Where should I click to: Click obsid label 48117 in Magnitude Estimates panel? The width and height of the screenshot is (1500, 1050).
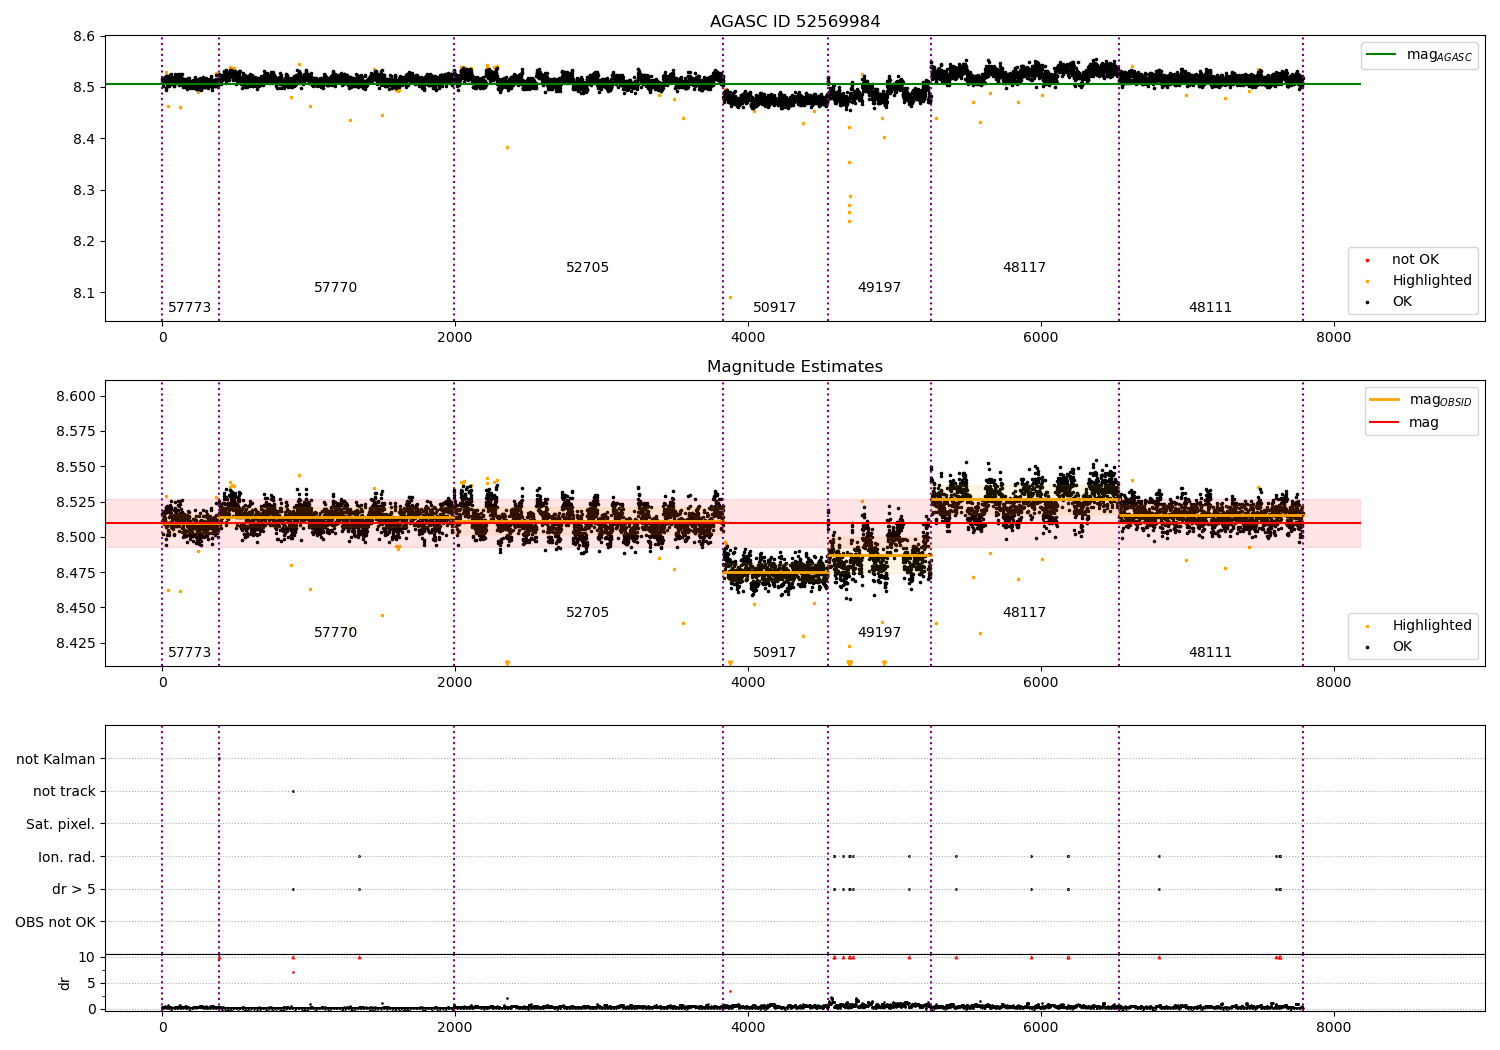click(1024, 613)
